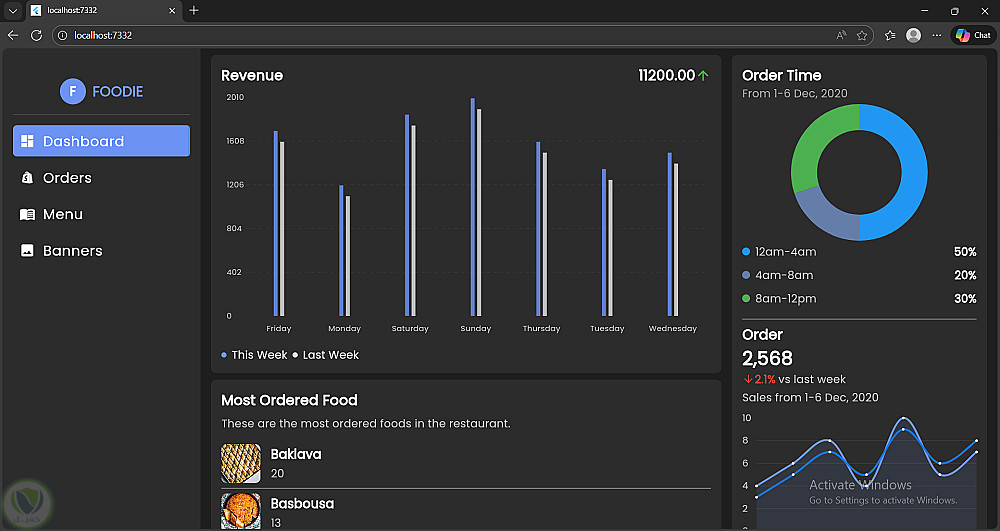
Task: Click the Menu book icon
Action: click(x=28, y=214)
